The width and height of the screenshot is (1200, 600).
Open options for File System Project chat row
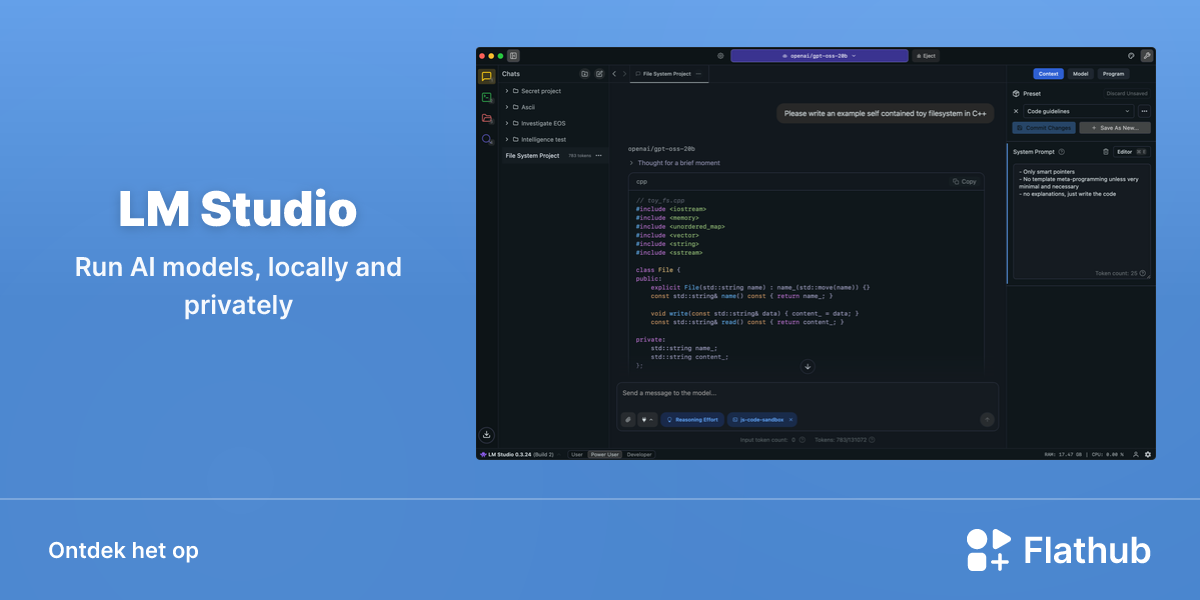pyautogui.click(x=599, y=156)
